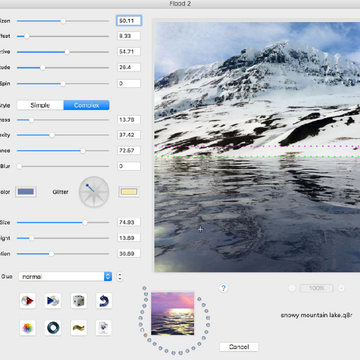
Task: Click the golden wave icon
Action: 79,328
